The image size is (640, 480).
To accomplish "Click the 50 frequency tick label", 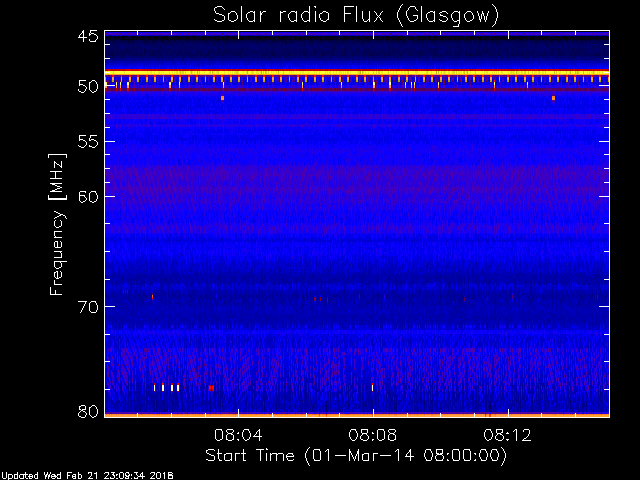I will [88, 87].
